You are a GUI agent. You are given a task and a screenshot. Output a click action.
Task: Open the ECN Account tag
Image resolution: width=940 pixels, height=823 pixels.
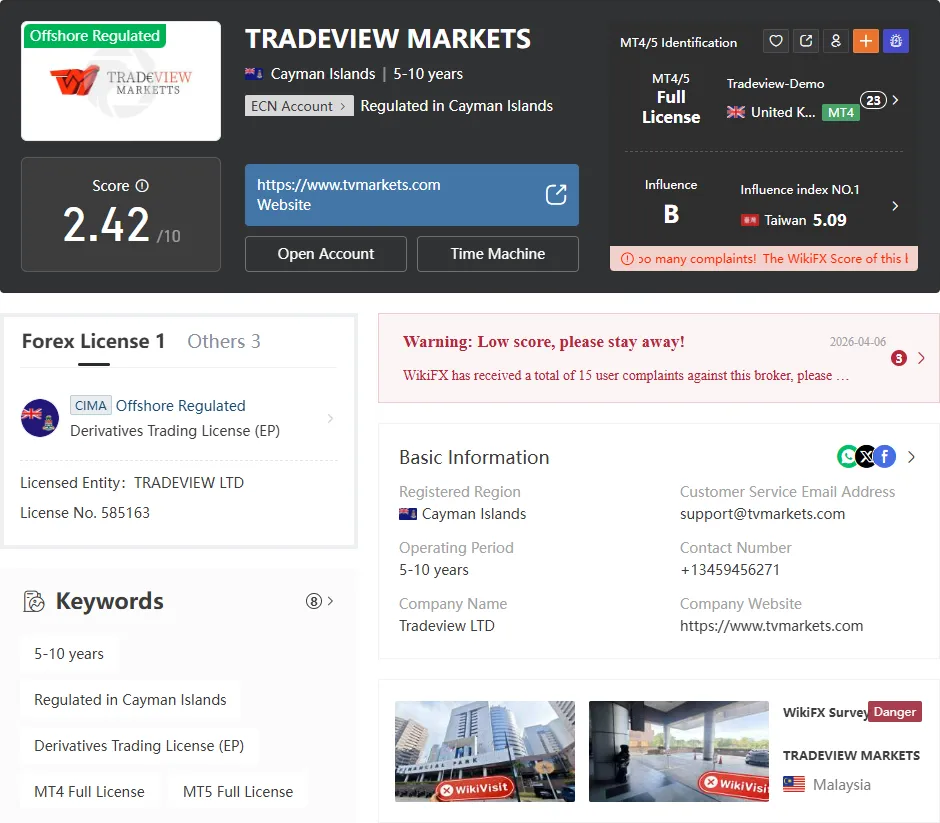299,106
